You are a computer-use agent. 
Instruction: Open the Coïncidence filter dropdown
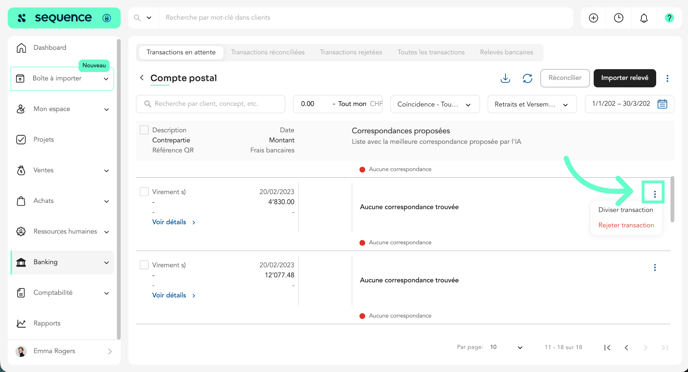coord(434,104)
